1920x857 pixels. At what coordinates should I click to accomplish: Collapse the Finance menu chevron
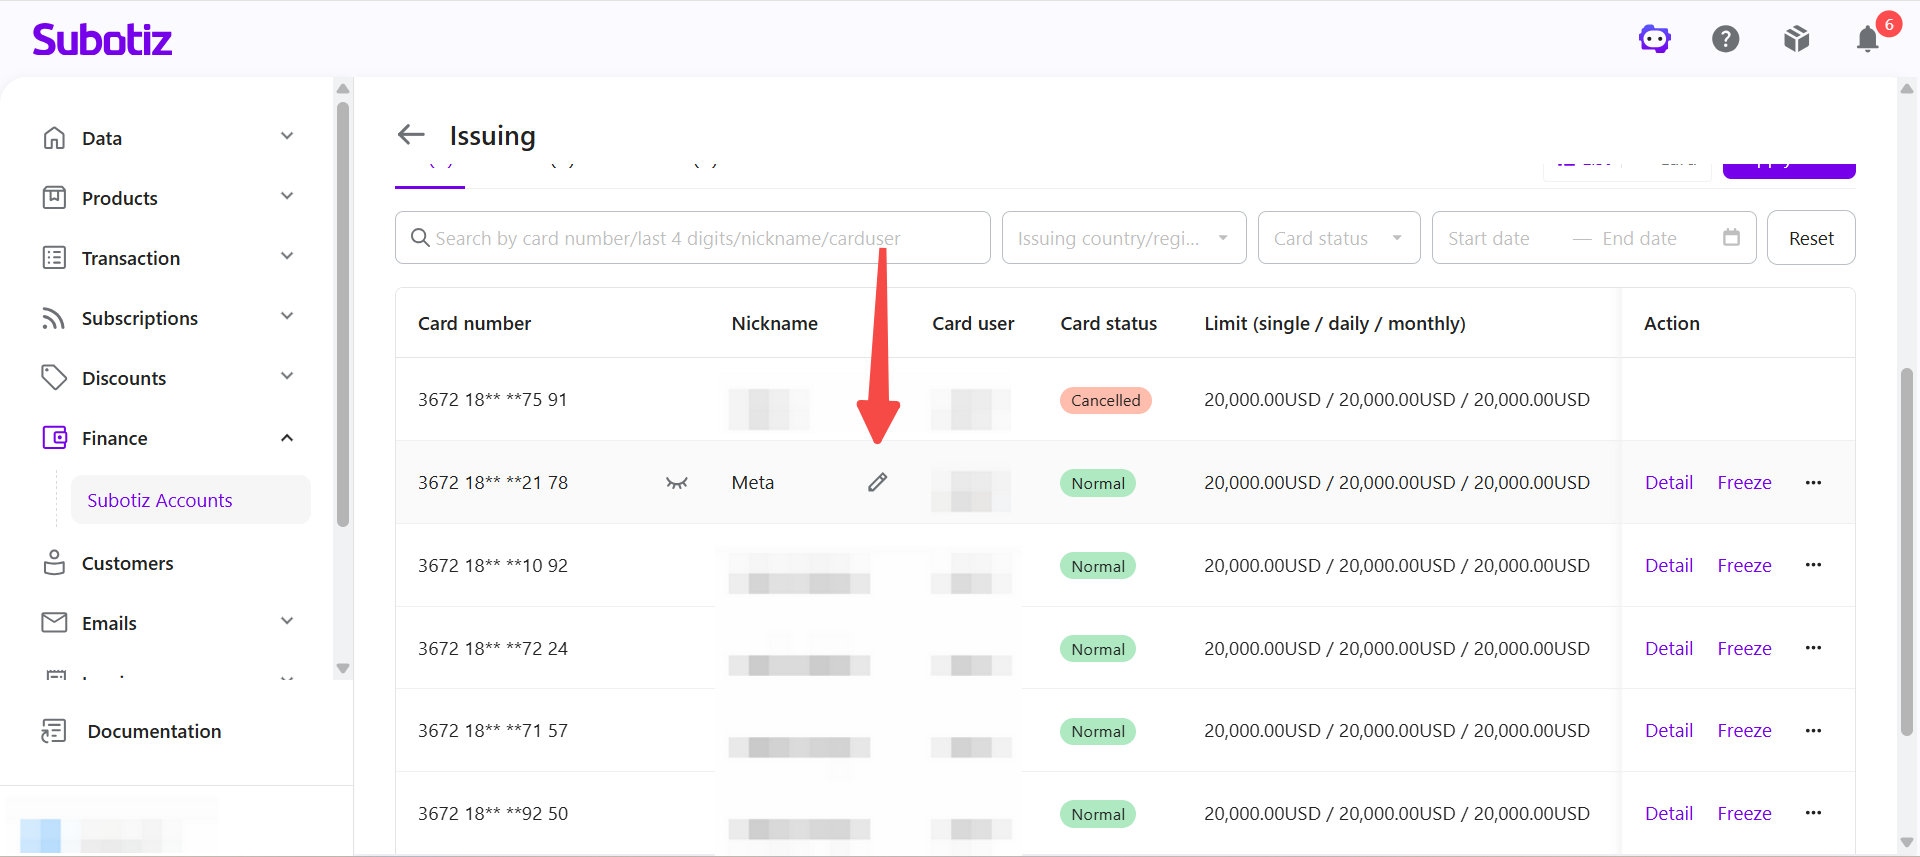click(287, 438)
